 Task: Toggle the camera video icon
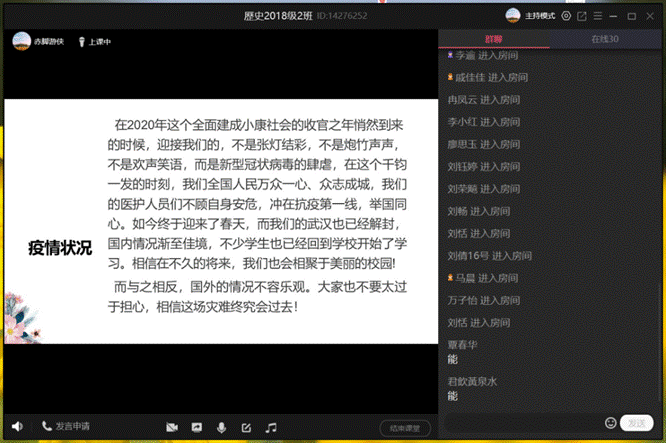click(172, 427)
